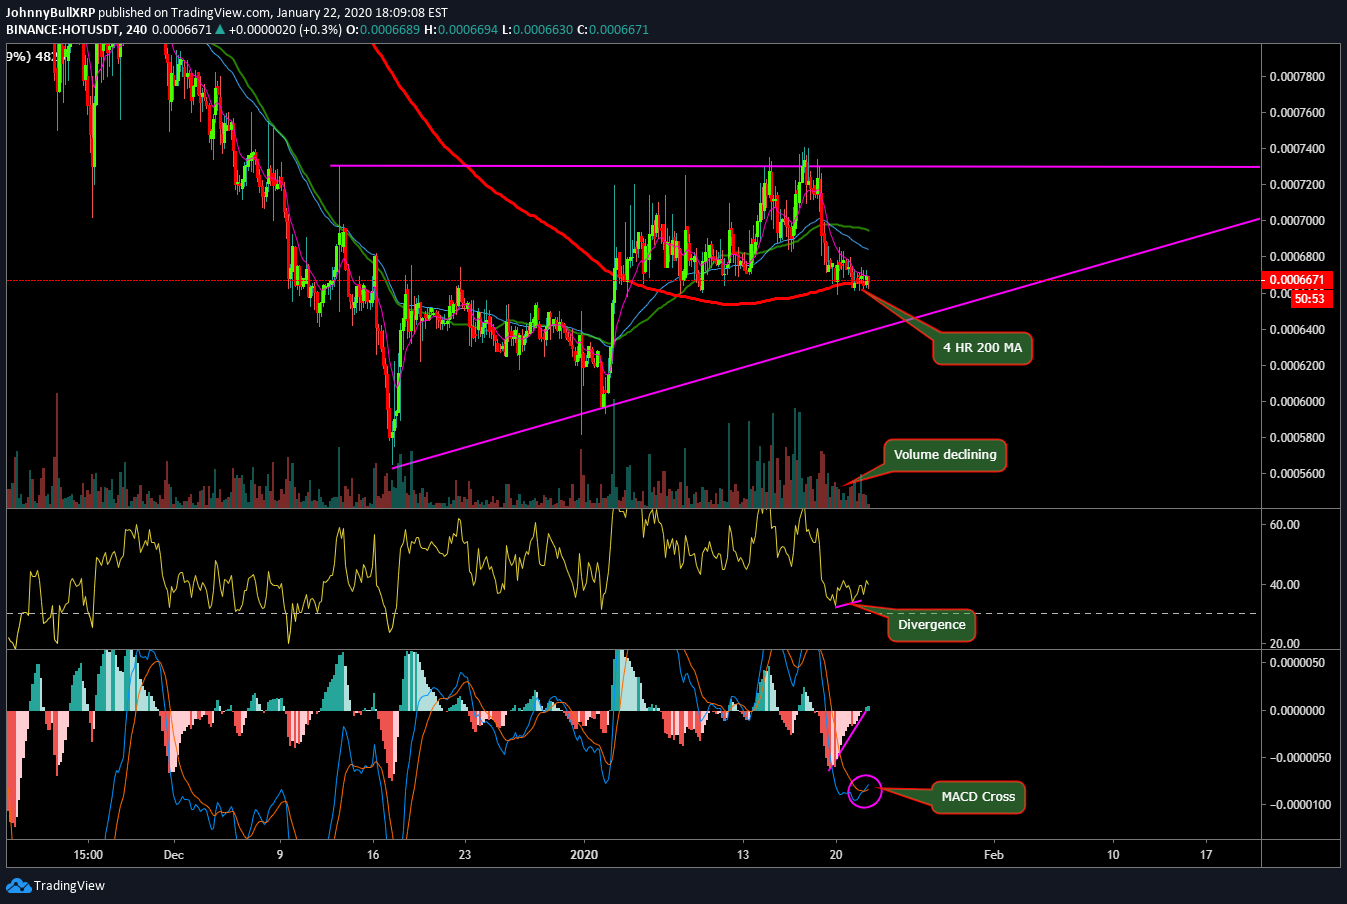Image resolution: width=1347 pixels, height=904 pixels.
Task: Click the magenta circle on MACD lines
Action: pos(865,791)
